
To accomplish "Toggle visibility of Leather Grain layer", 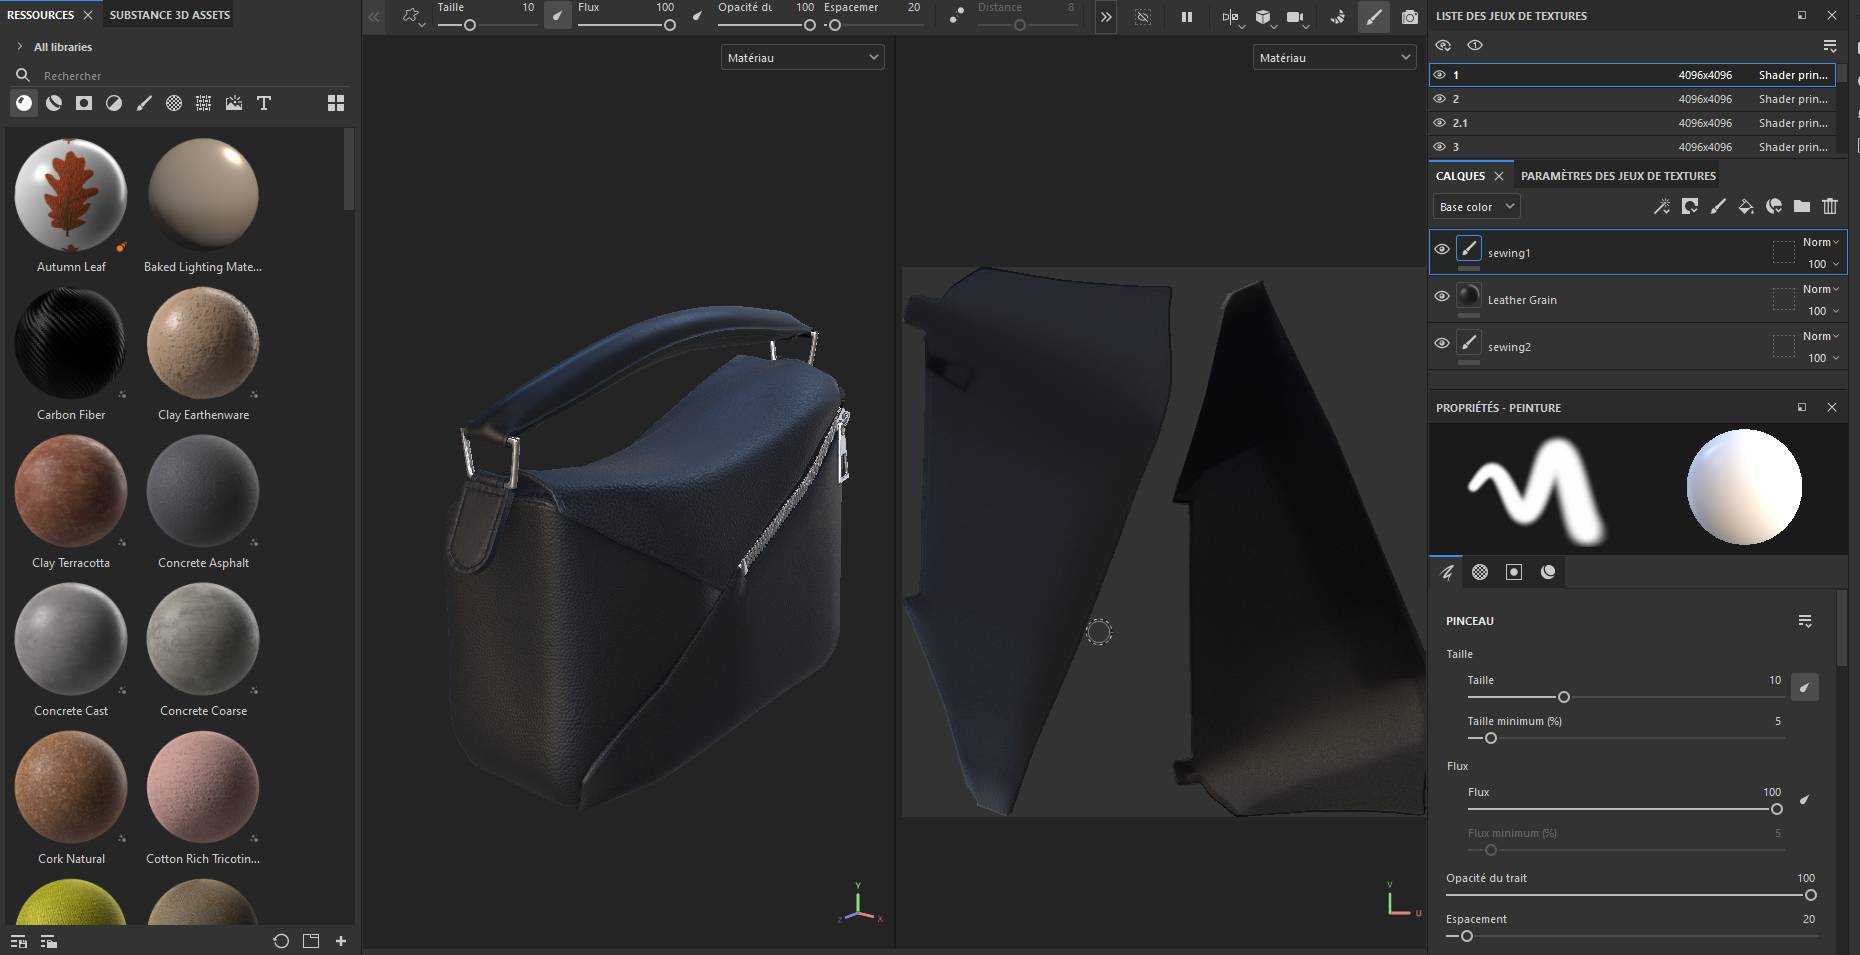I will (x=1442, y=296).
